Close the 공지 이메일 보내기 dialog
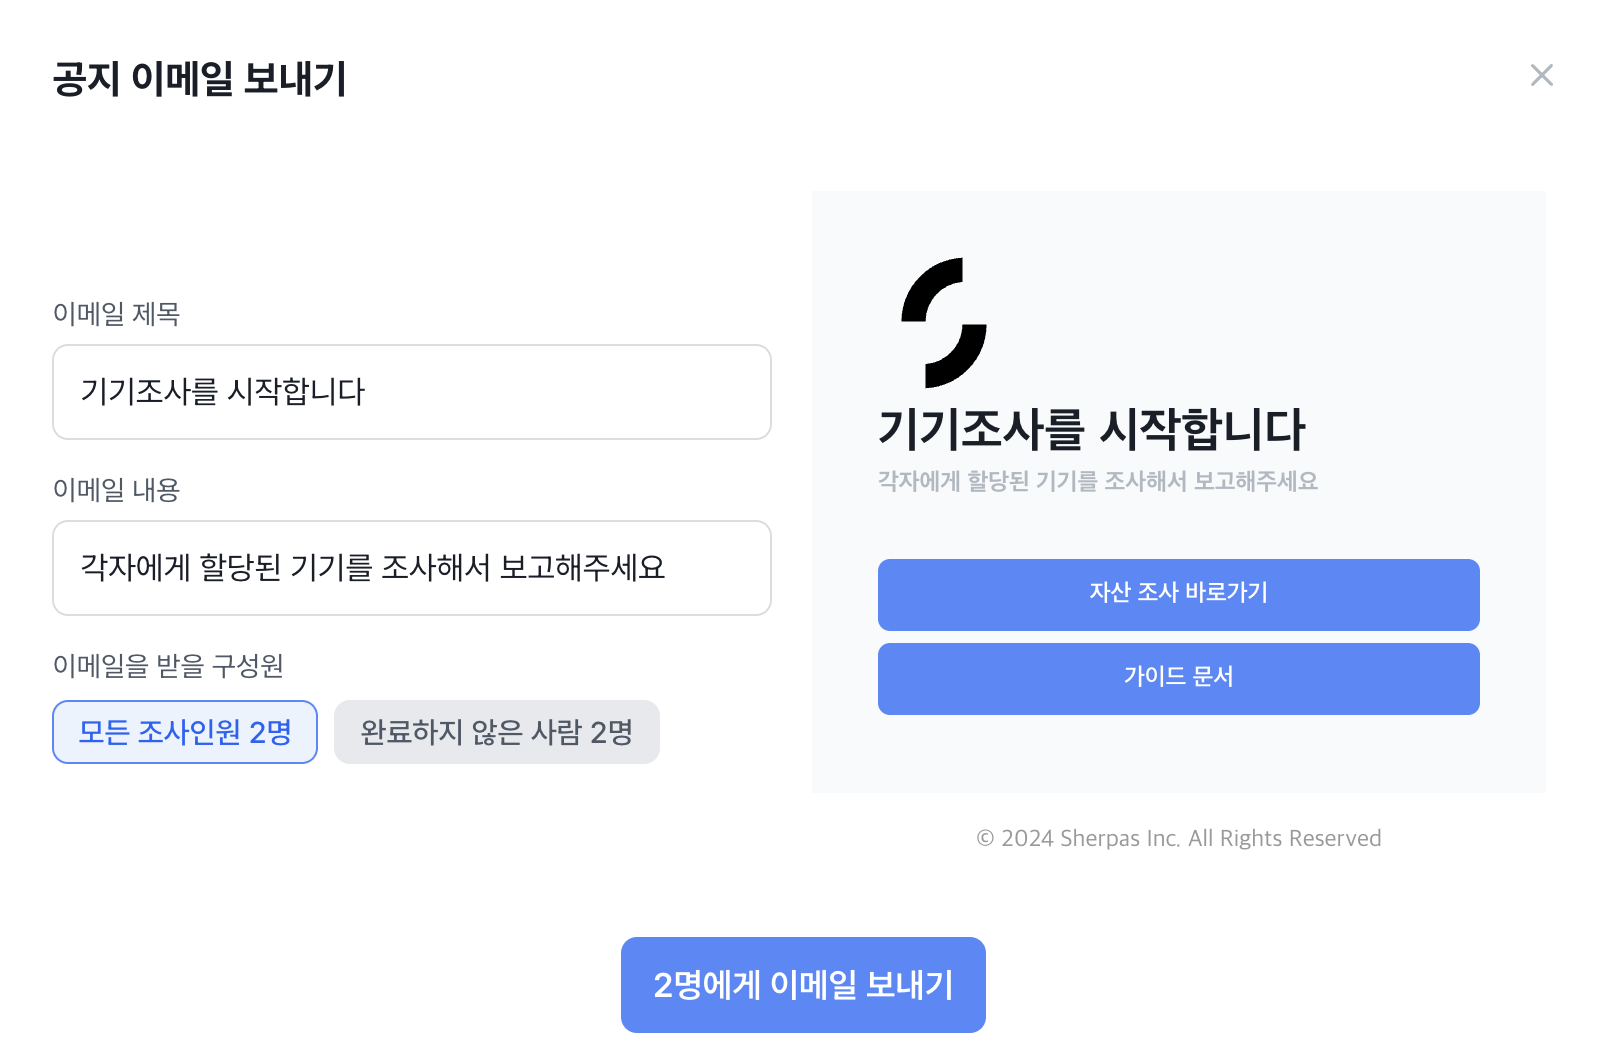The height and width of the screenshot is (1064, 1606). click(x=1541, y=75)
